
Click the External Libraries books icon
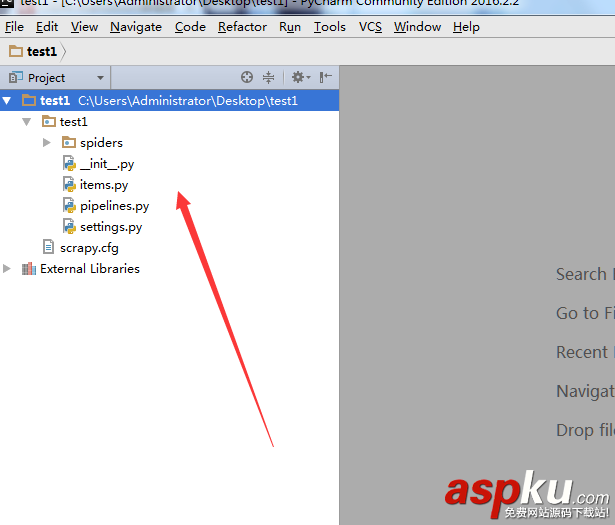[29, 269]
